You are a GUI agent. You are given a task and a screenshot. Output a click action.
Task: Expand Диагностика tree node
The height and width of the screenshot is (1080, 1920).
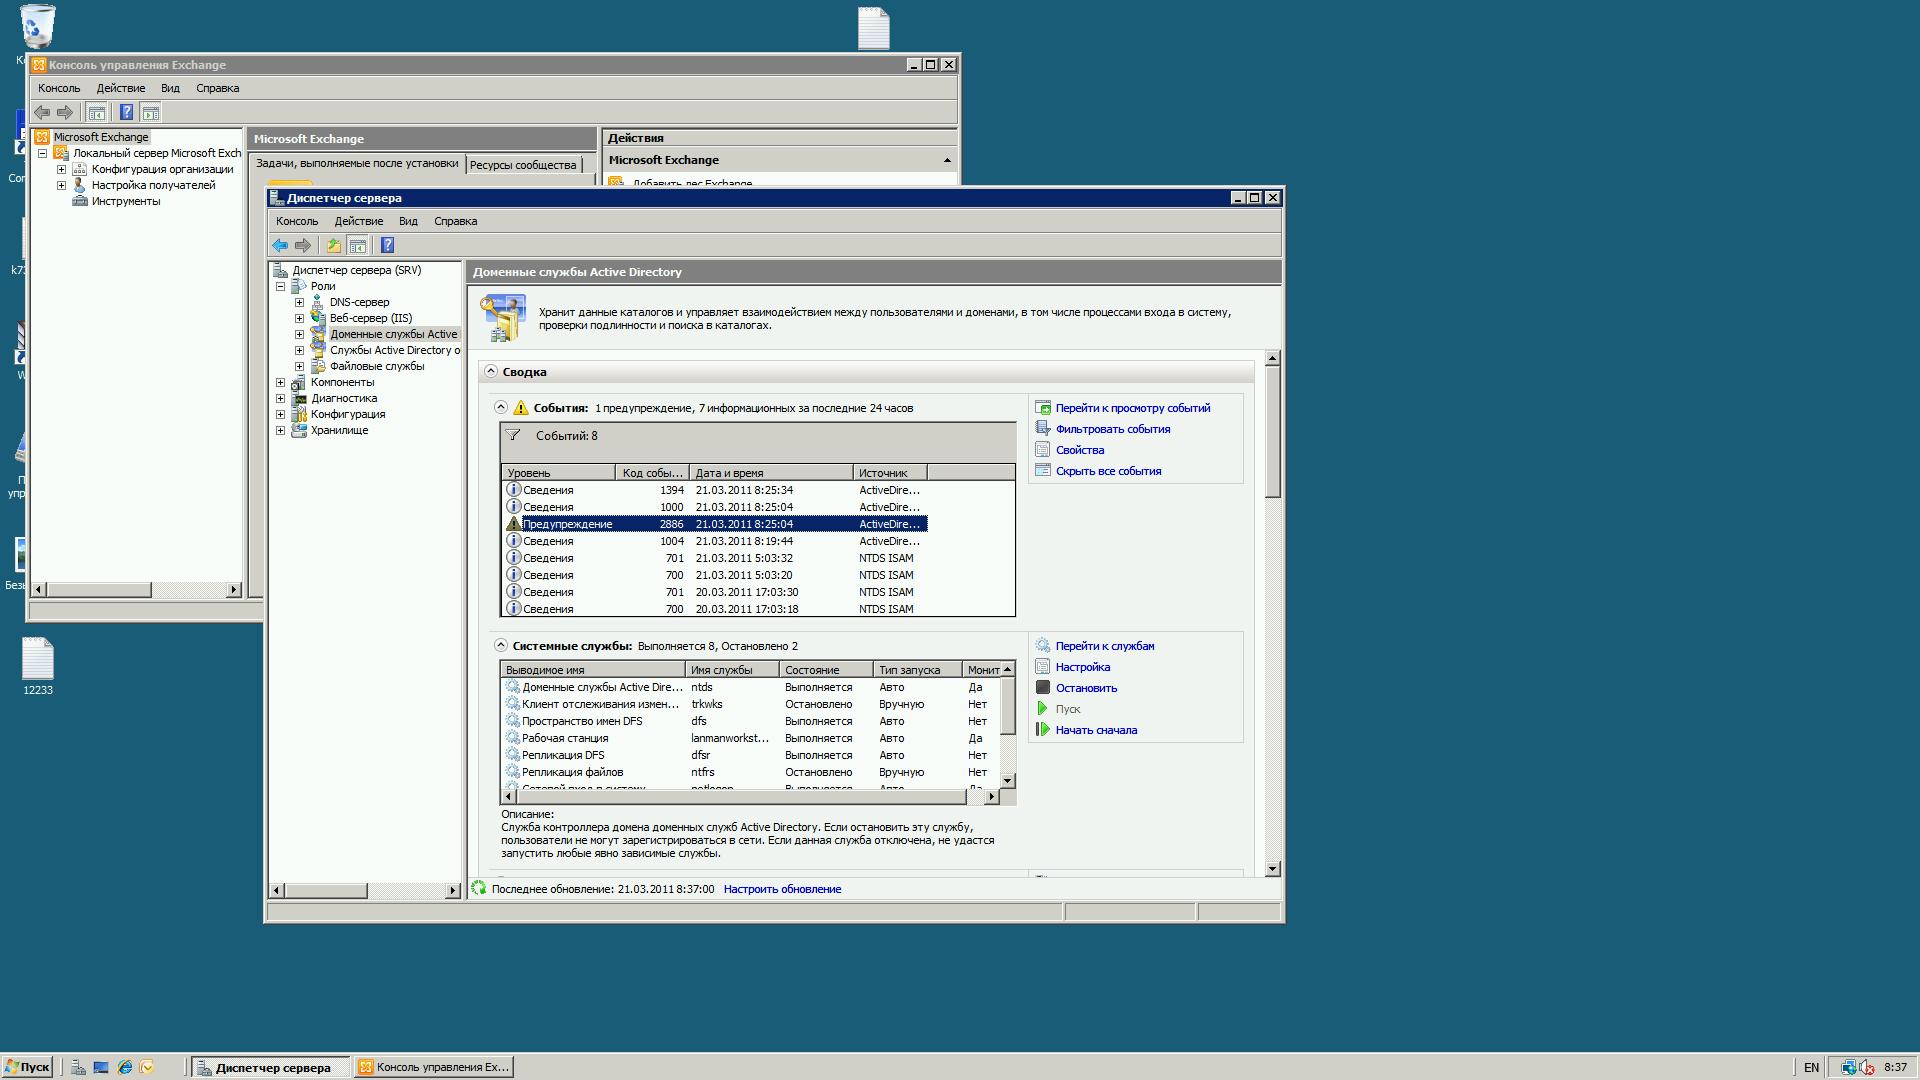point(280,398)
